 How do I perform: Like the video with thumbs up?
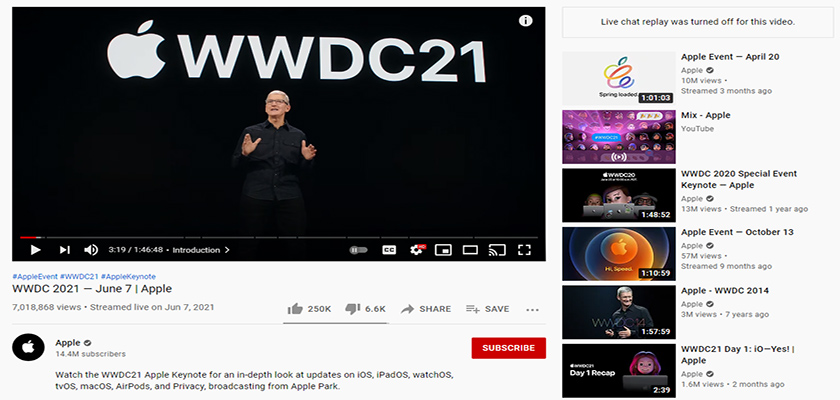[x=309, y=309]
